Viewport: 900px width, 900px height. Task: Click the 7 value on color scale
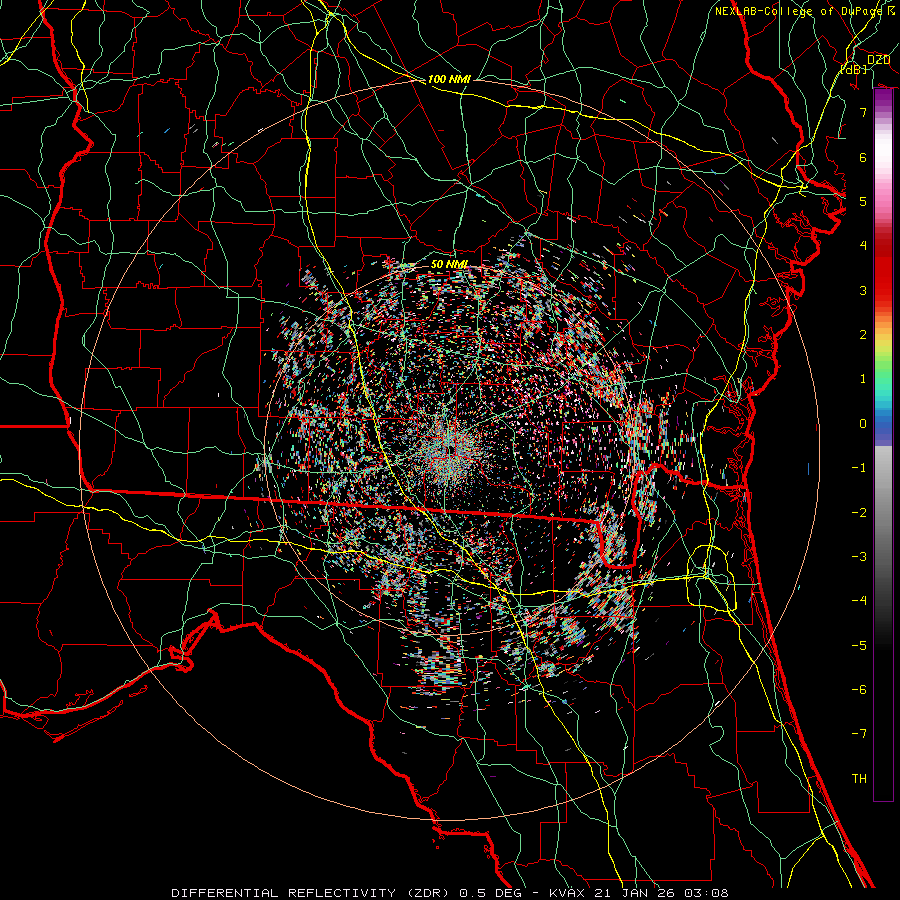pyautogui.click(x=863, y=112)
